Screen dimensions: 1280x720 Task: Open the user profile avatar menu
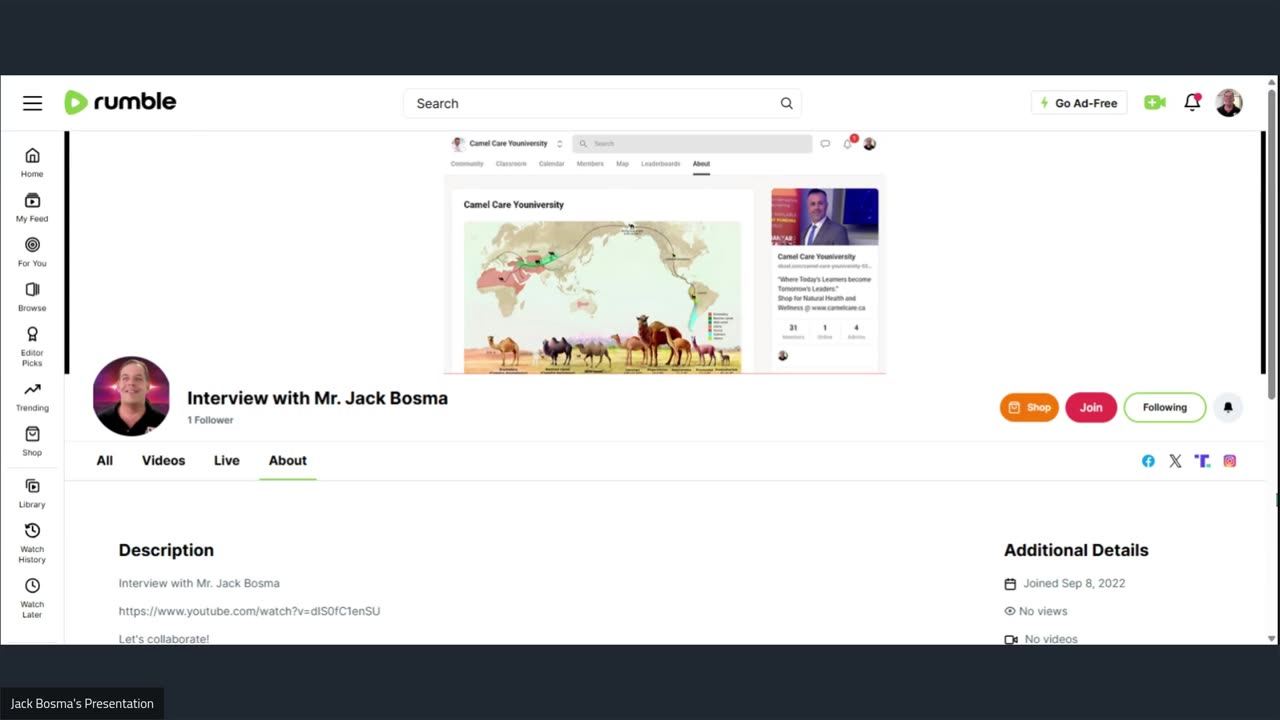pyautogui.click(x=1229, y=102)
